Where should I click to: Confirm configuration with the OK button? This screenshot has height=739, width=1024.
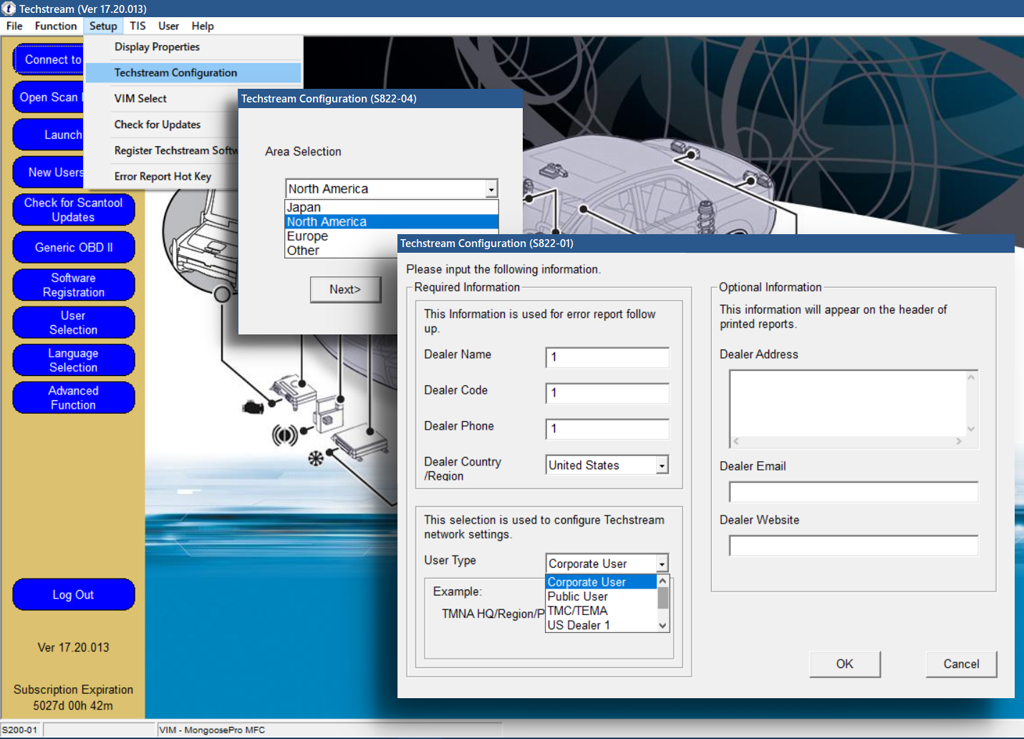click(x=844, y=664)
